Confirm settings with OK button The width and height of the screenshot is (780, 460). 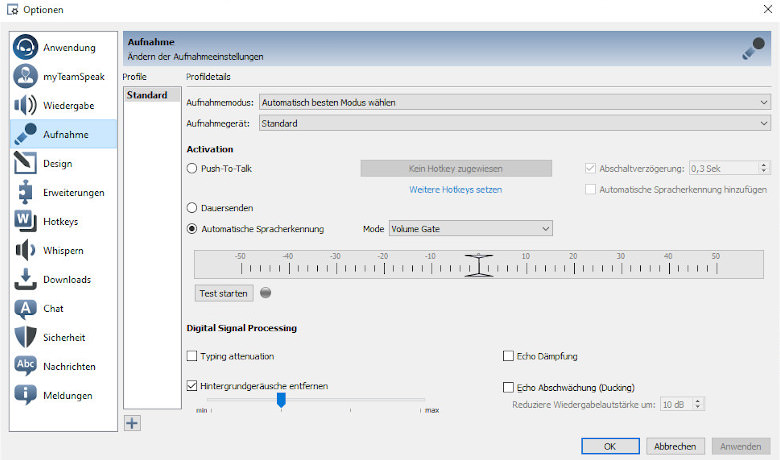point(610,446)
